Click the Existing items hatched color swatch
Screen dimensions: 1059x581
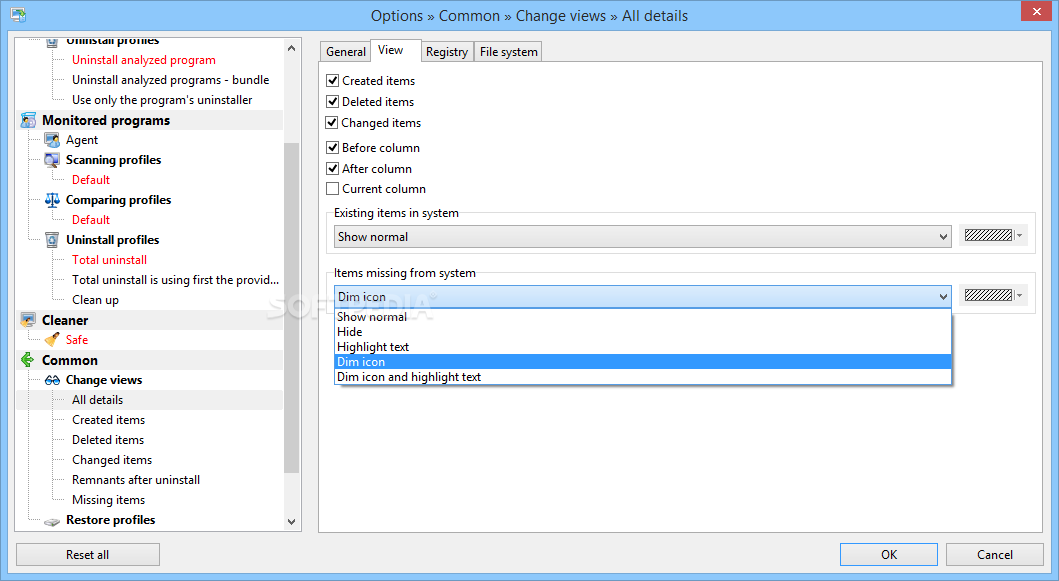point(989,236)
